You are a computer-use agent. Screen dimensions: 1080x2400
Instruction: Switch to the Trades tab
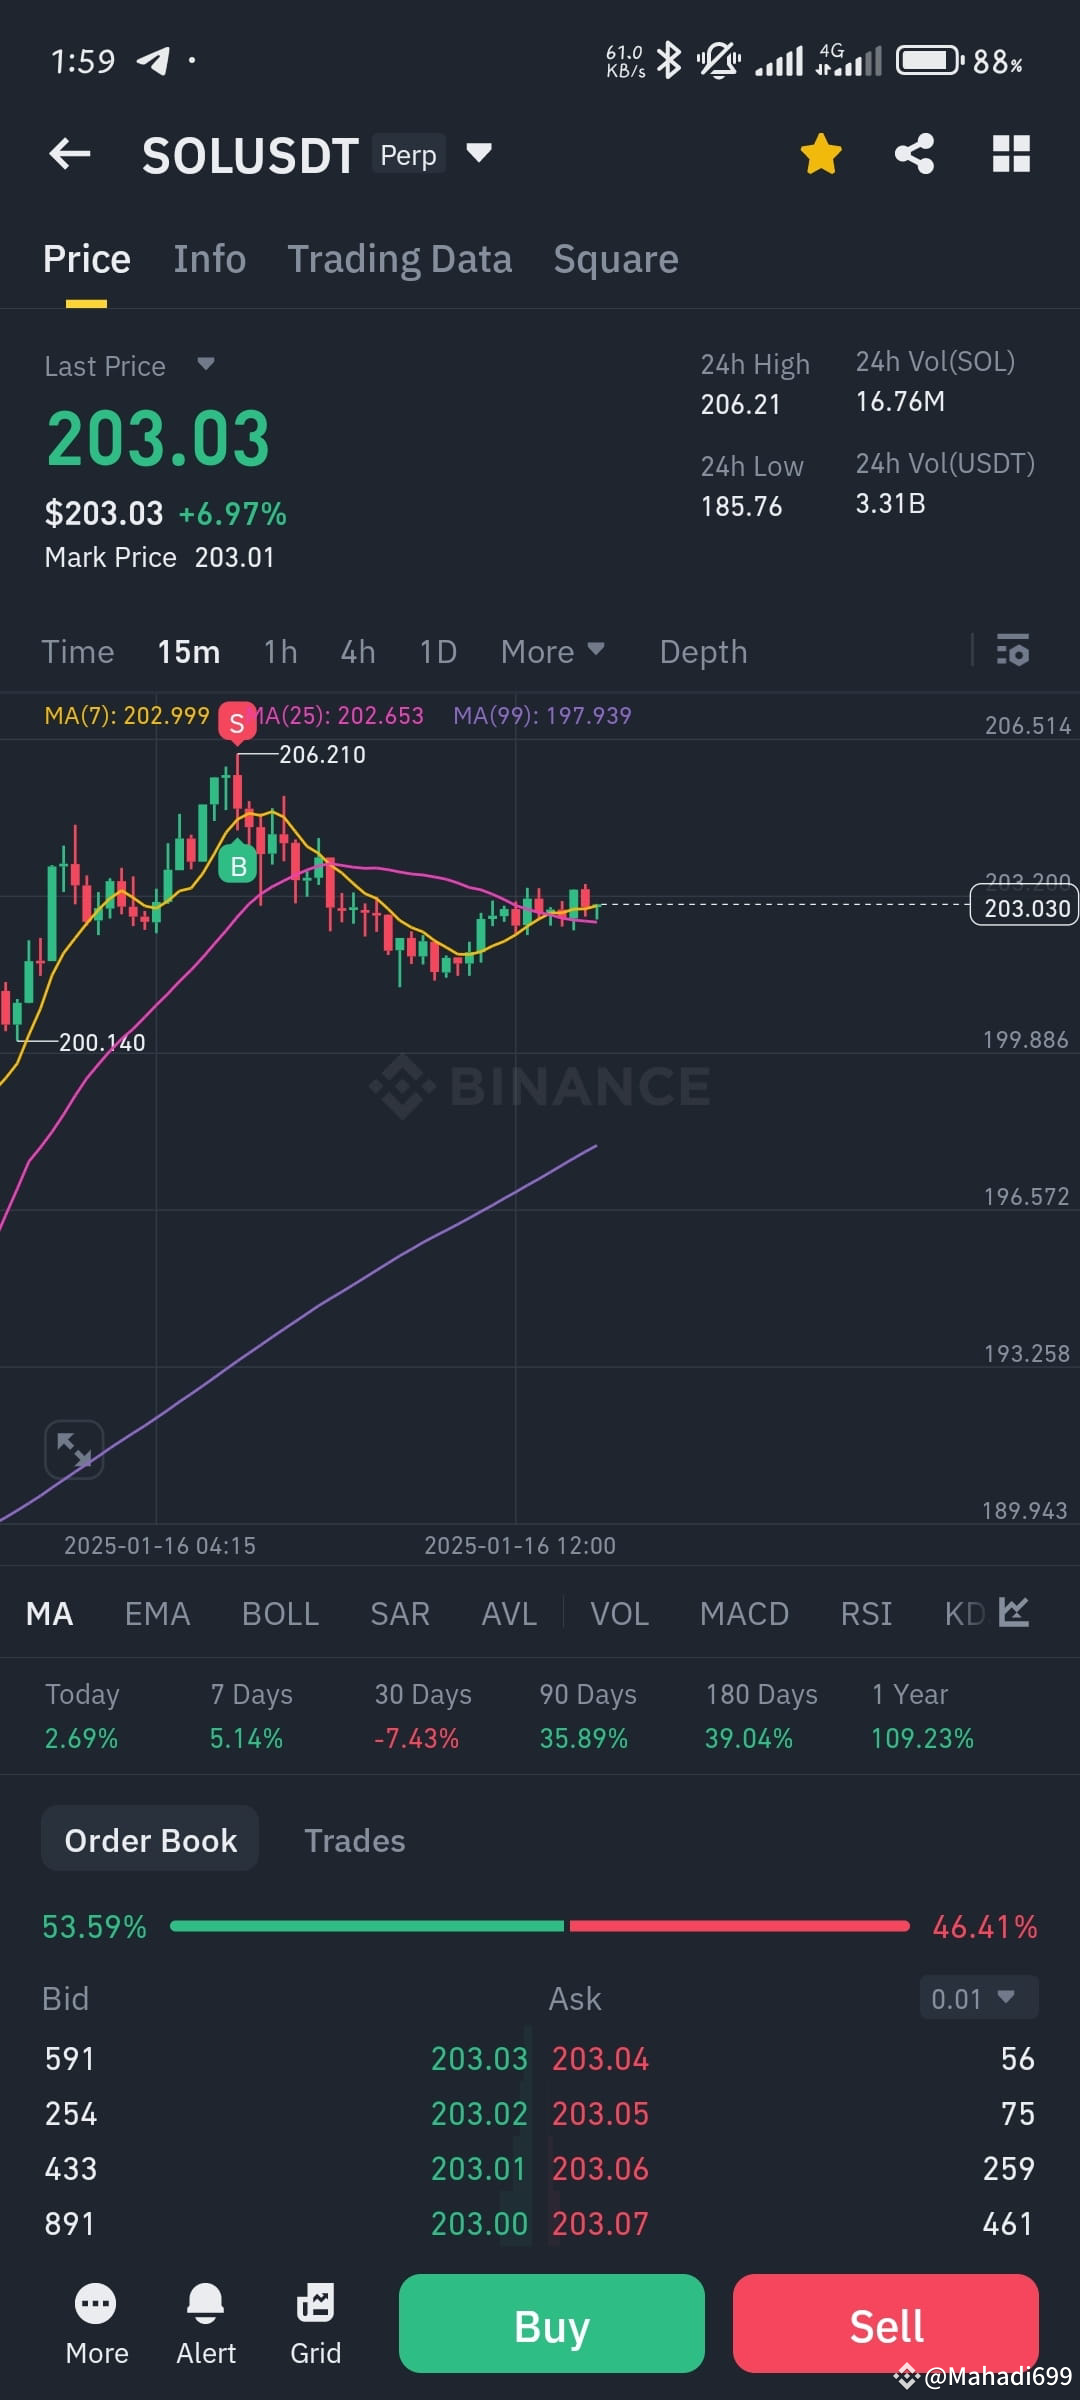(x=355, y=1840)
